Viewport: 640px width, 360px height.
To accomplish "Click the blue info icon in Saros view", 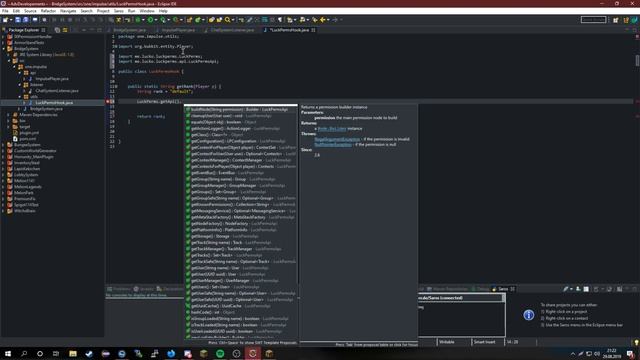I will coord(529,315).
